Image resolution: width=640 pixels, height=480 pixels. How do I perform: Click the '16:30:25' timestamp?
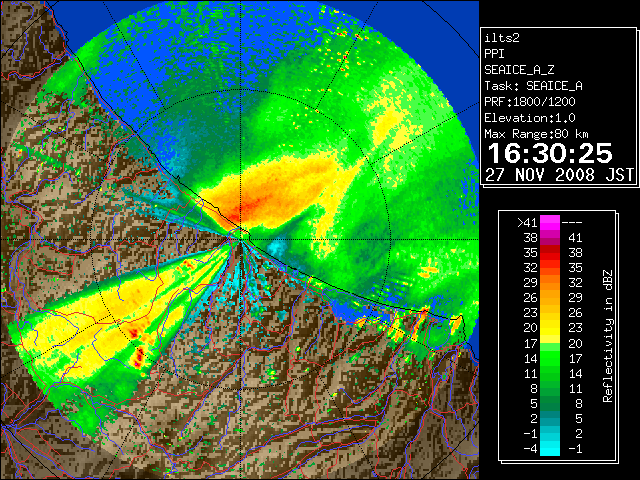point(550,153)
